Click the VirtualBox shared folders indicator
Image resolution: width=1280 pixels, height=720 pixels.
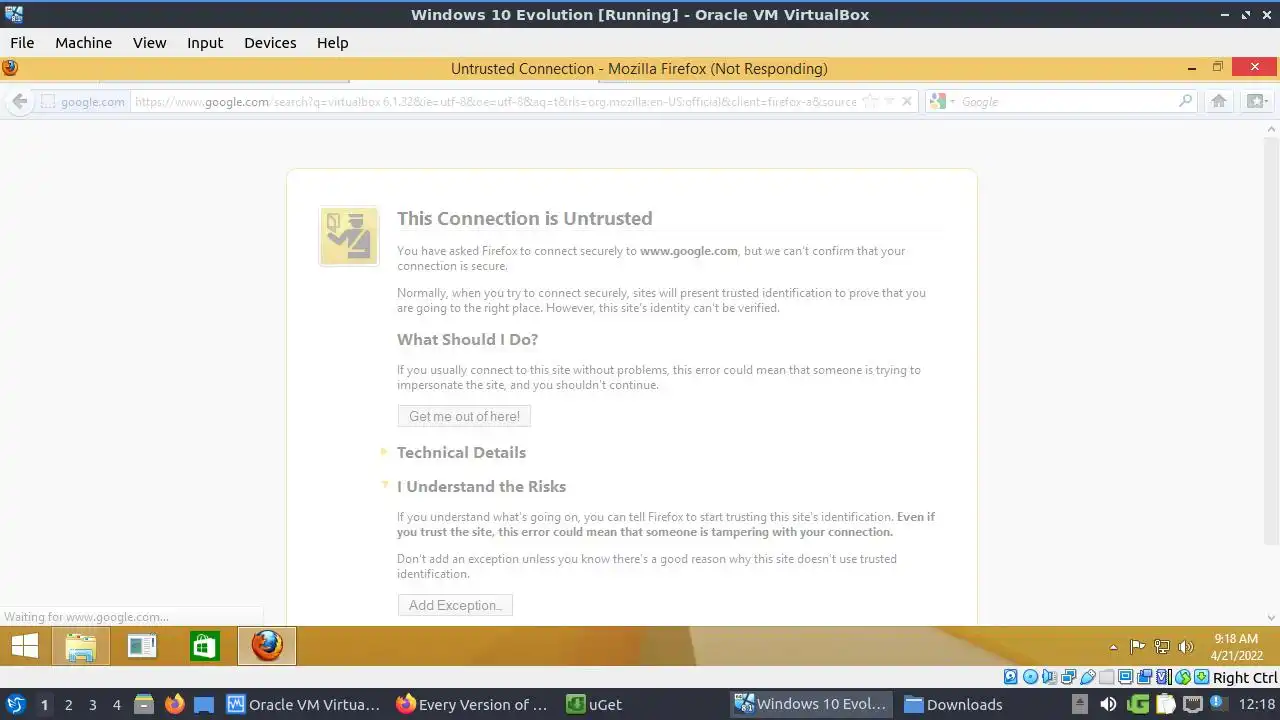click(x=1107, y=677)
